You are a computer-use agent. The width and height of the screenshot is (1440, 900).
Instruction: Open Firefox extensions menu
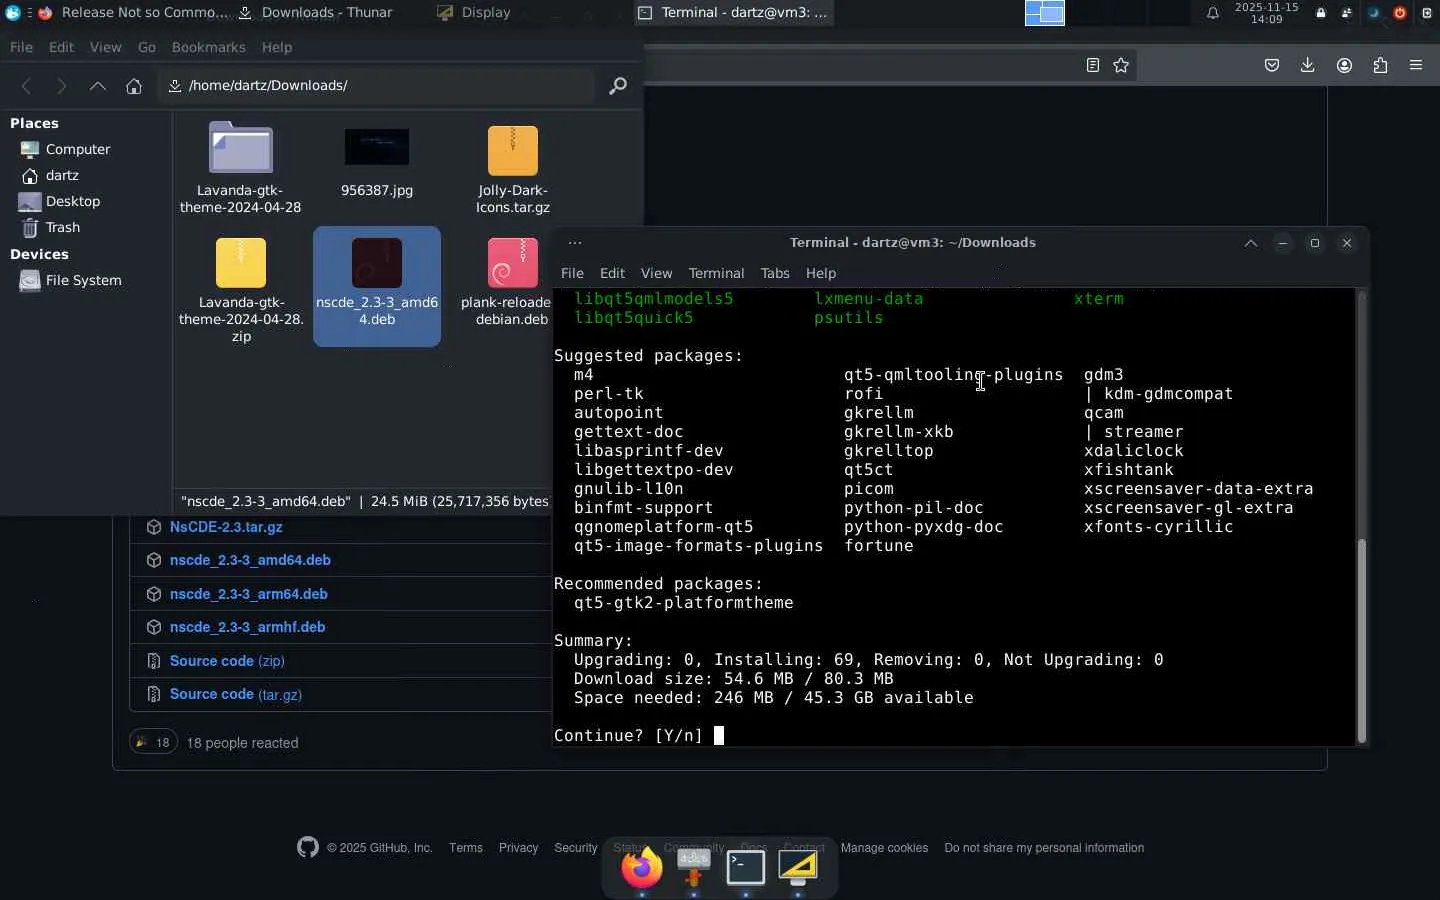coord(1380,65)
